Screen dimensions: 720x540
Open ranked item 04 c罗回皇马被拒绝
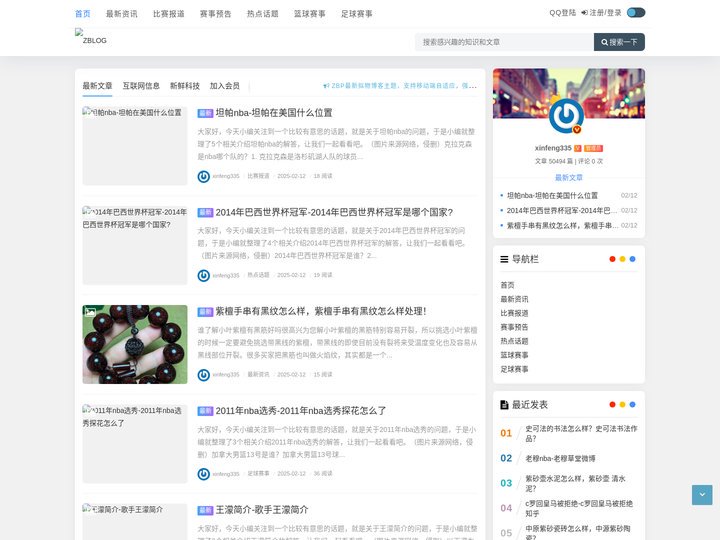579,508
